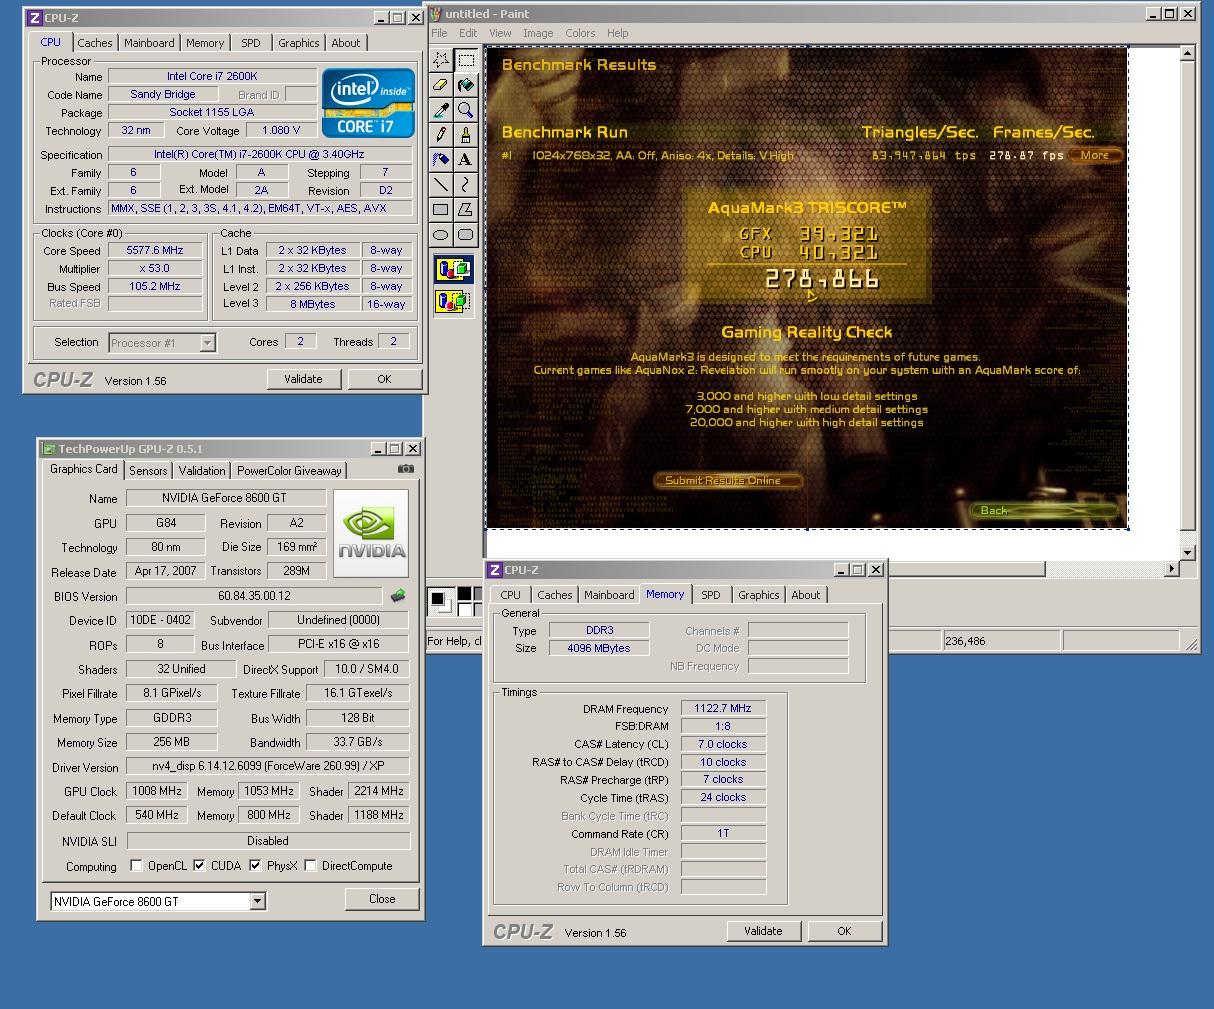This screenshot has width=1214, height=1009.
Task: Click the Paint vertical scrollbar up arrow
Action: tap(1187, 55)
